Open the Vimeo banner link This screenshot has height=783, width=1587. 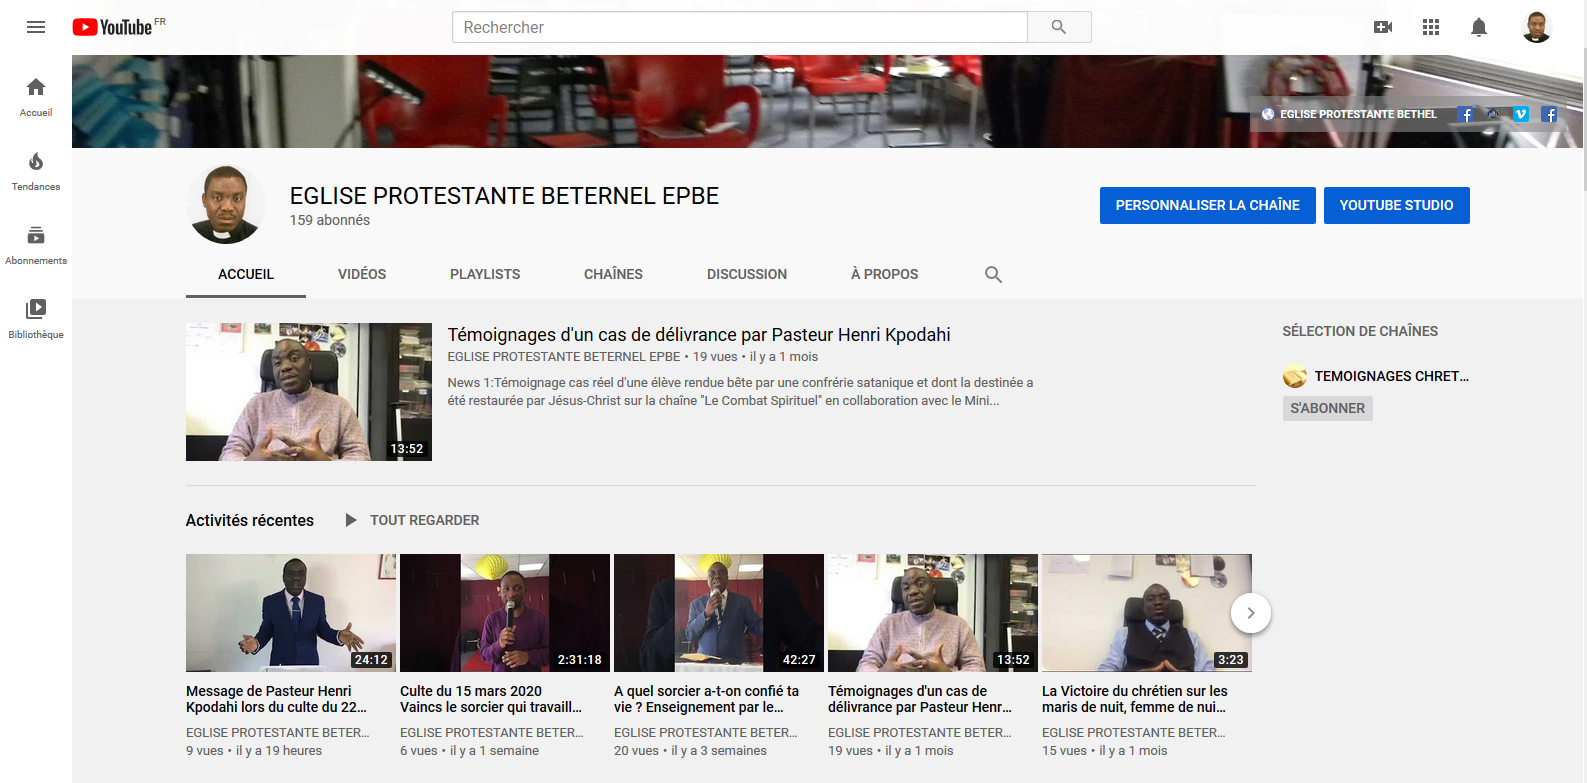[x=1521, y=114]
